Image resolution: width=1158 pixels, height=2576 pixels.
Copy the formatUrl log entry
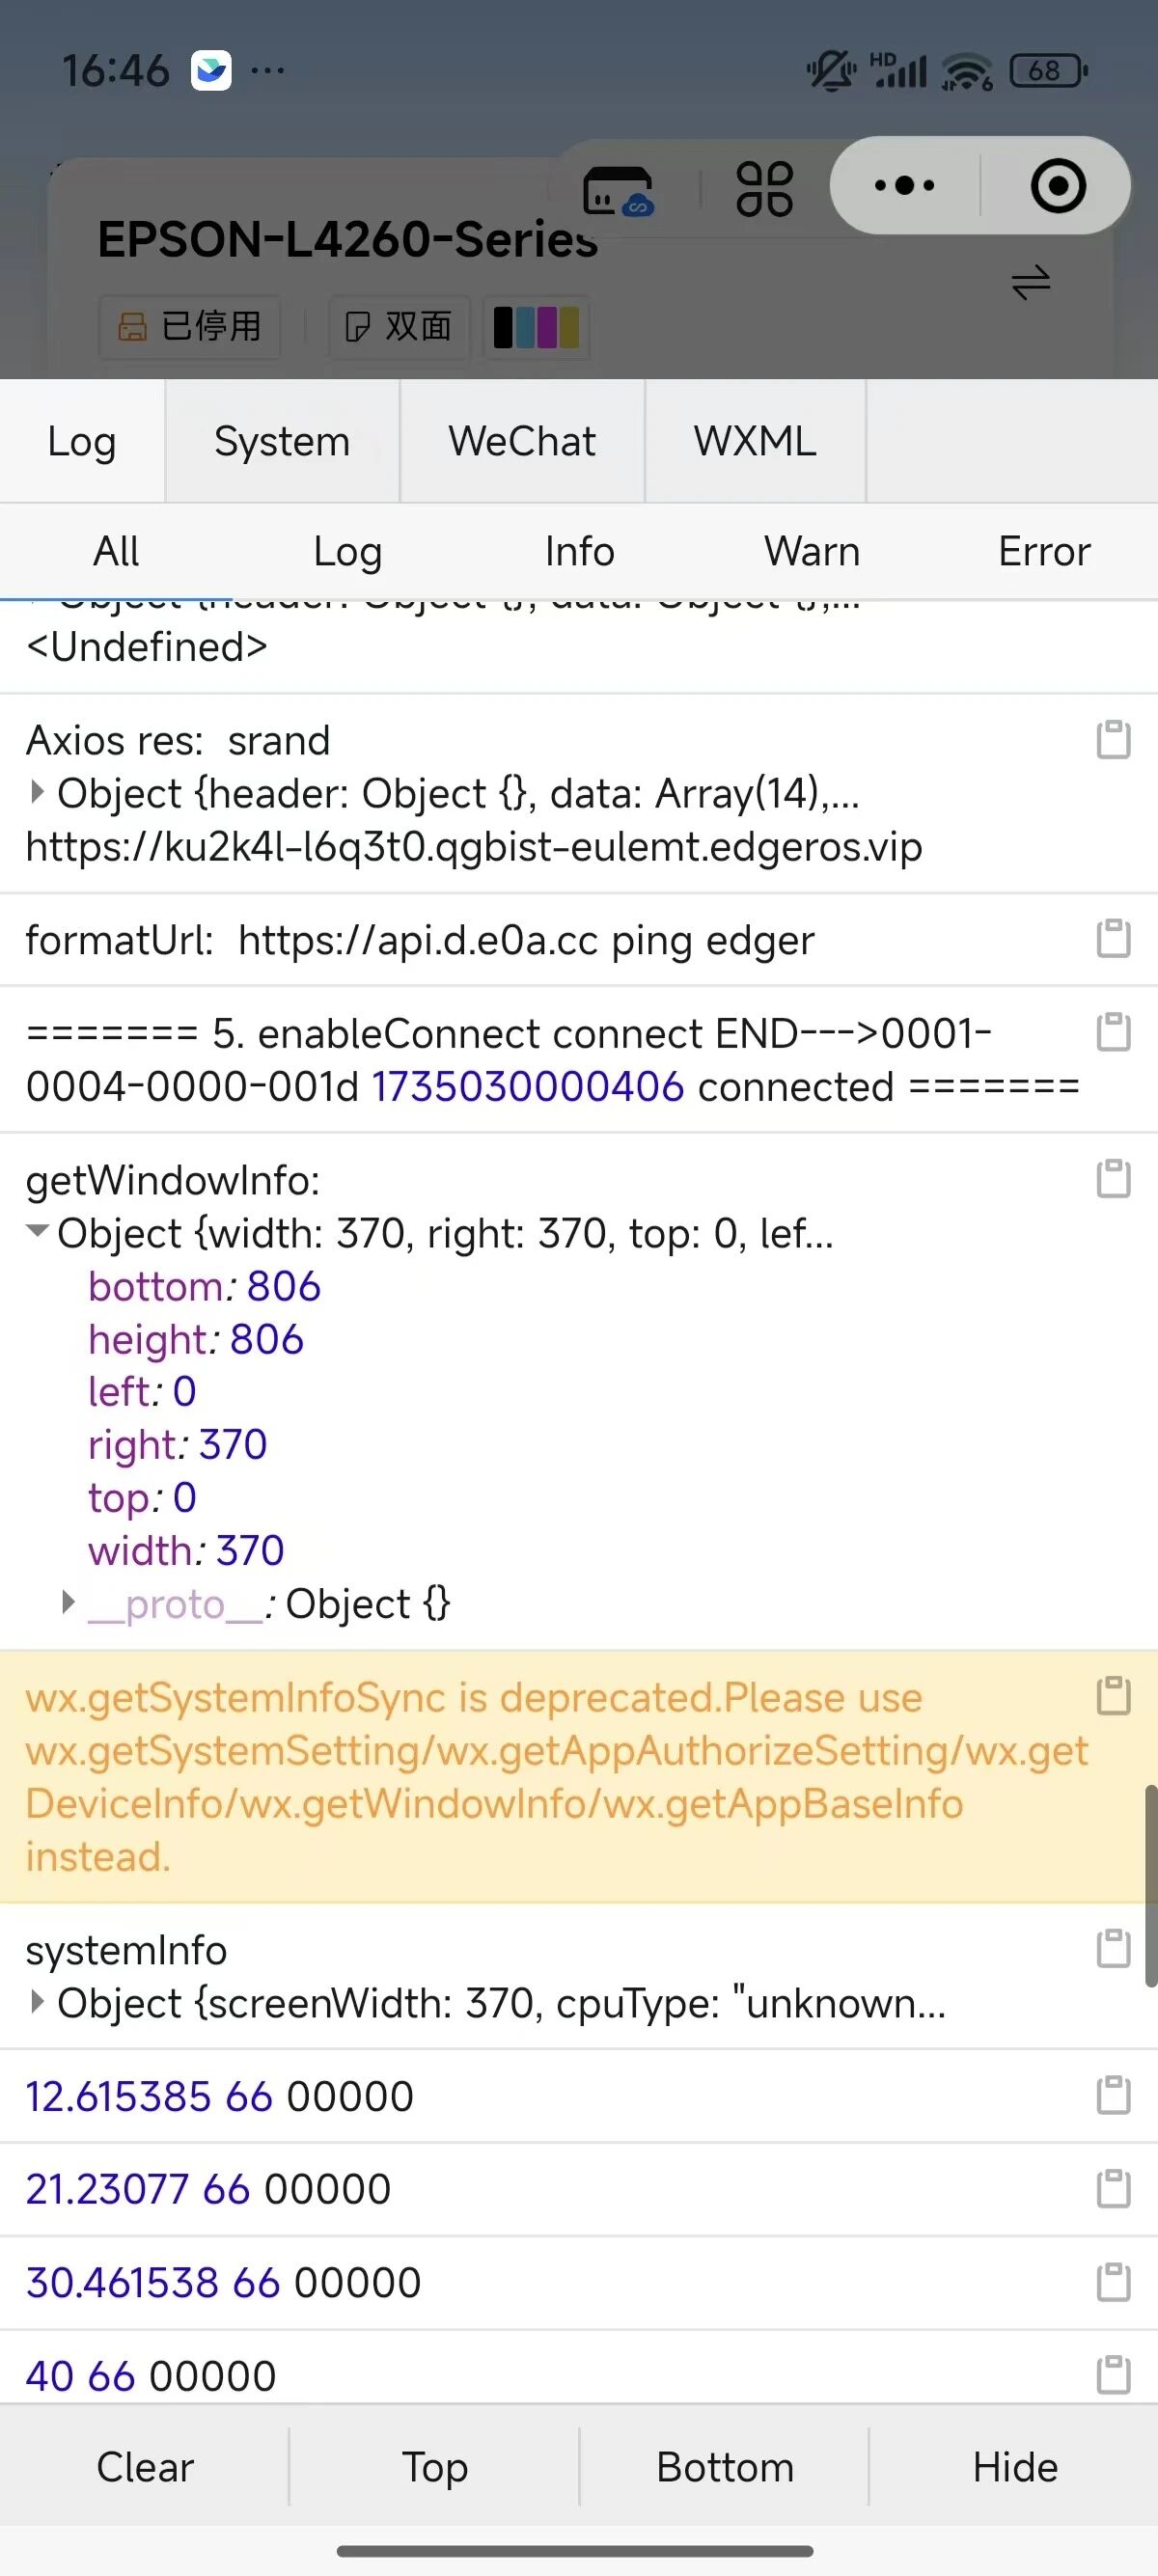1113,938
